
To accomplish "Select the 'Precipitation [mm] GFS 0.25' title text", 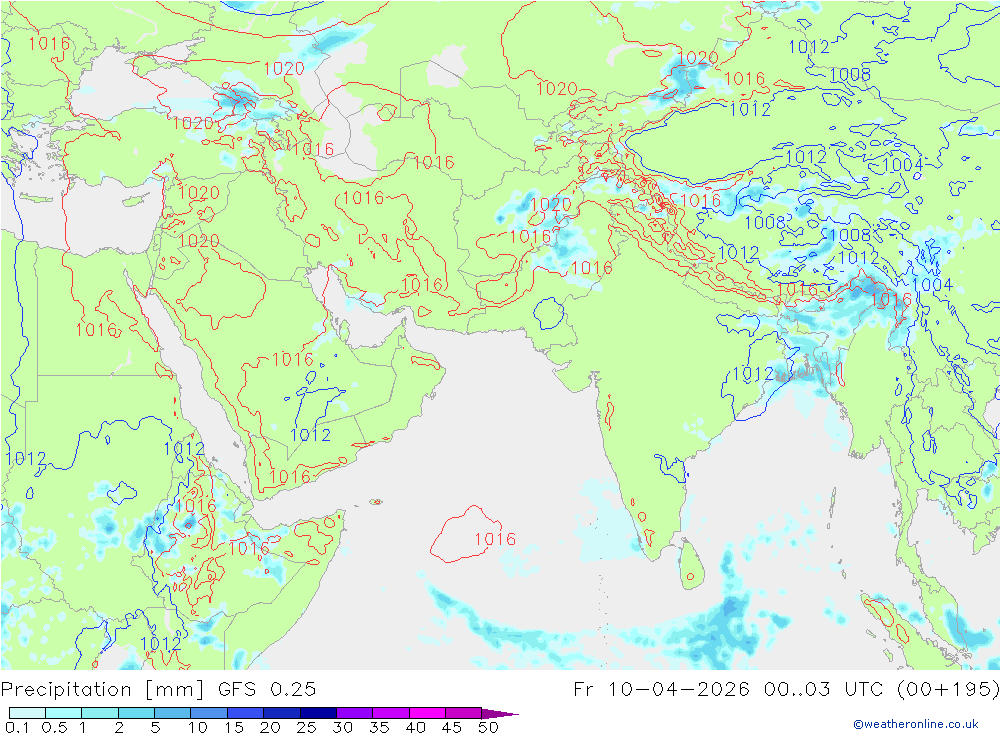I will [x=158, y=690].
